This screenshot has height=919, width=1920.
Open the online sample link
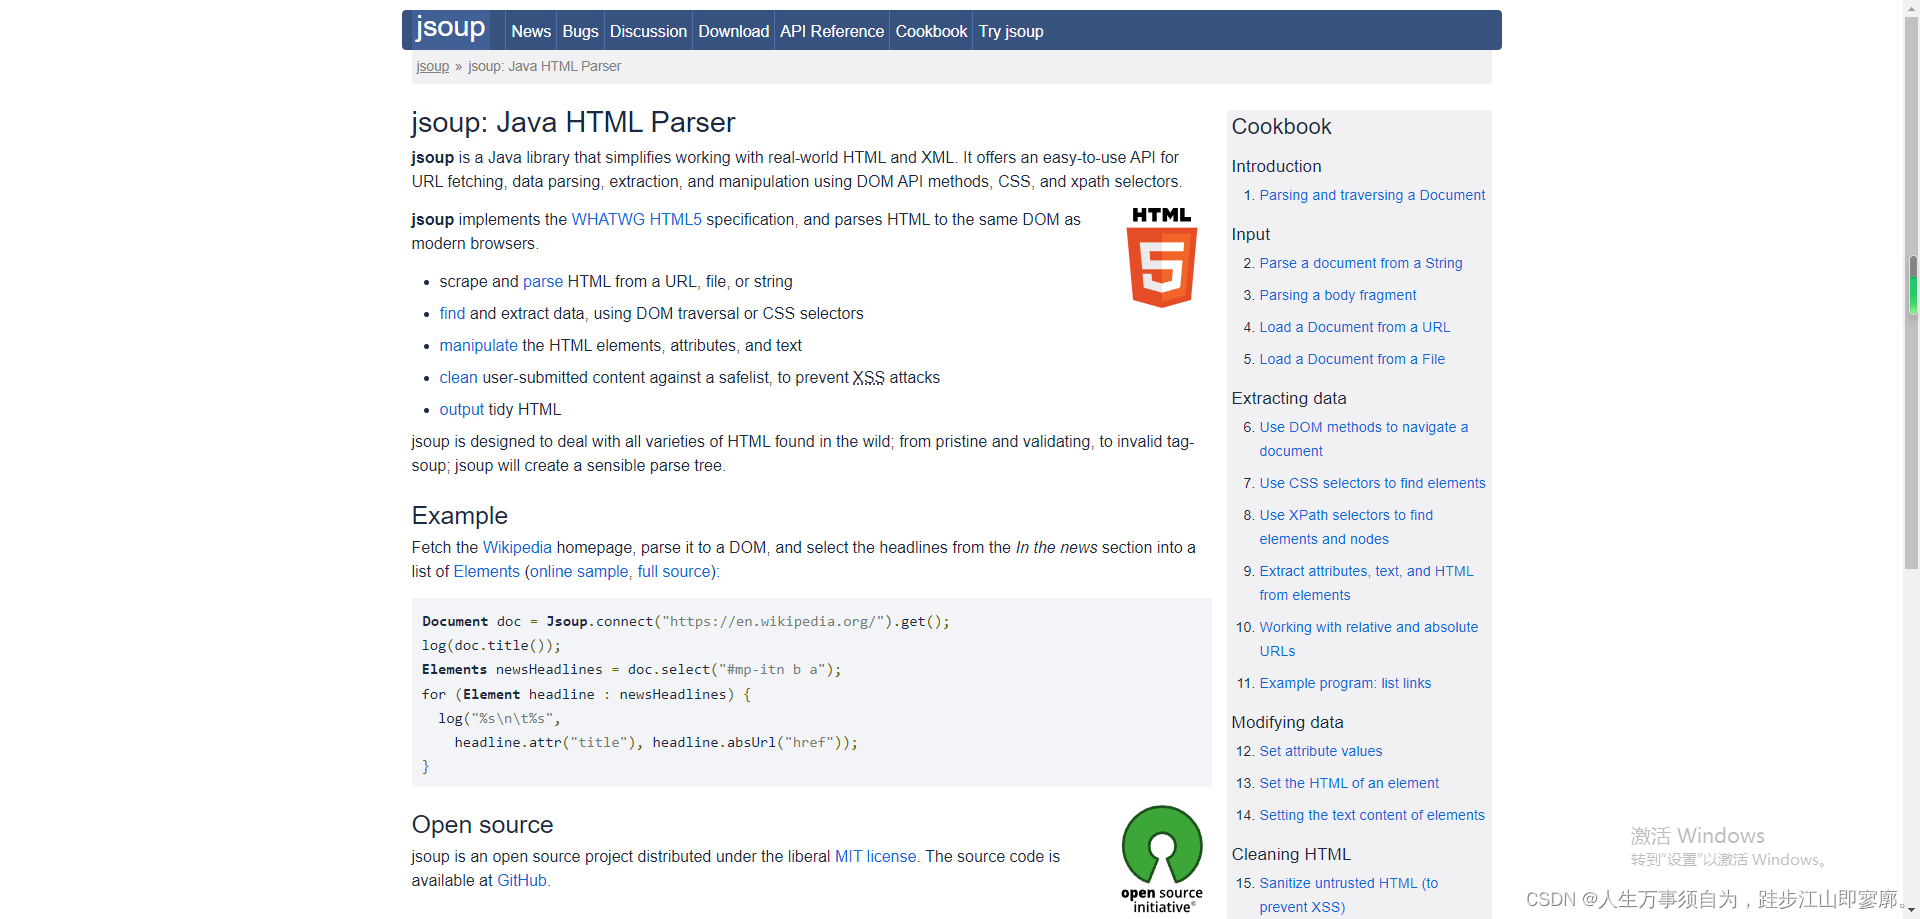tap(579, 571)
